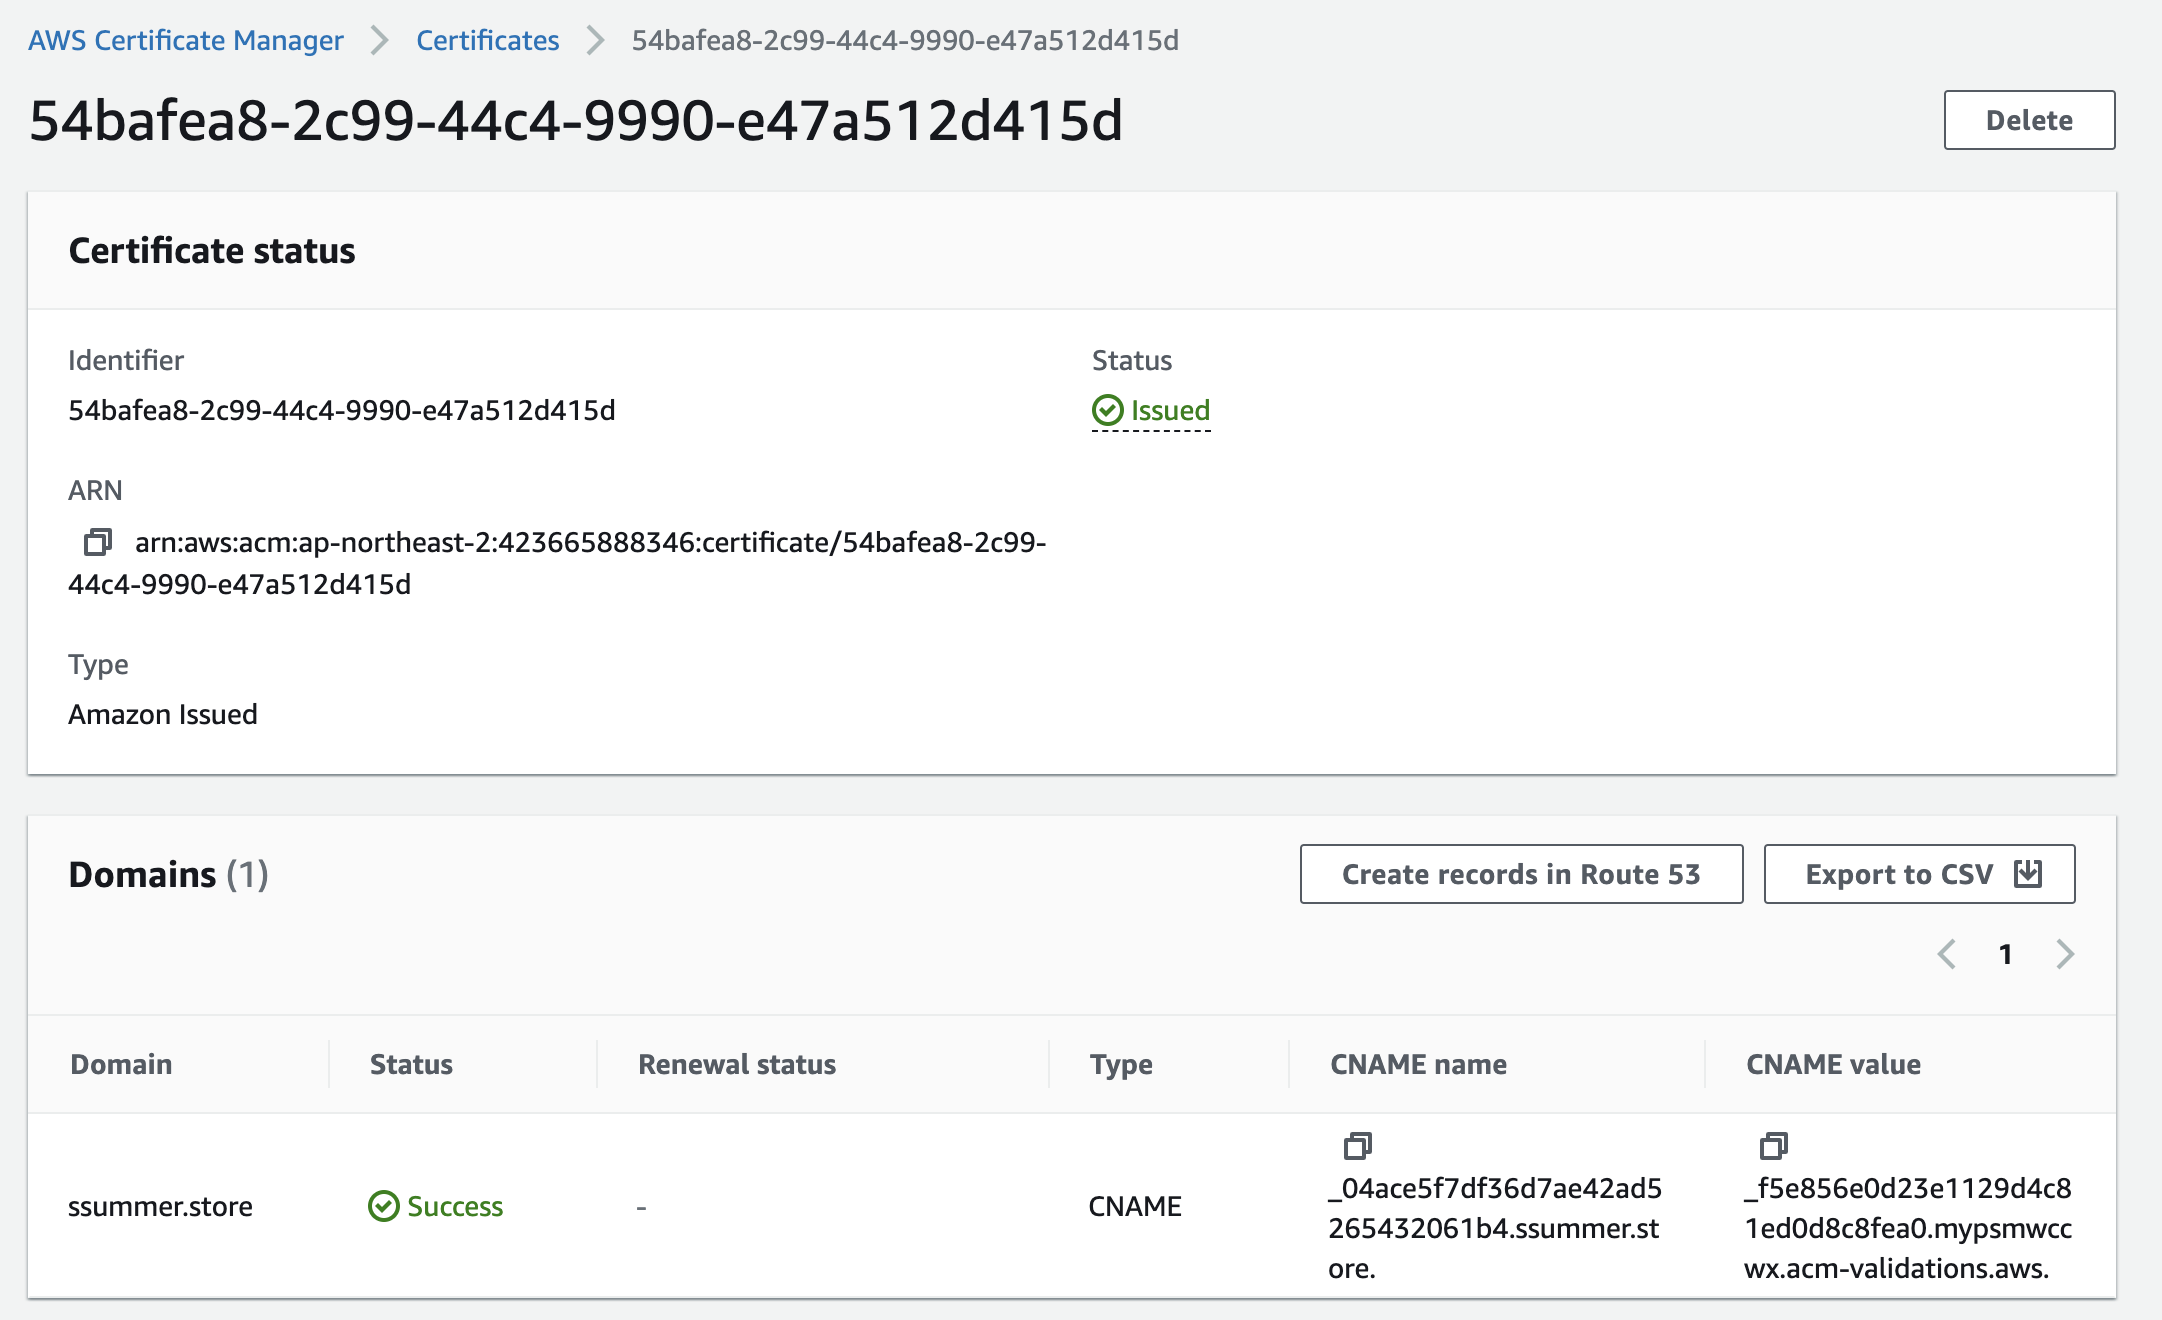
Task: Click the Status column header
Action: [411, 1064]
